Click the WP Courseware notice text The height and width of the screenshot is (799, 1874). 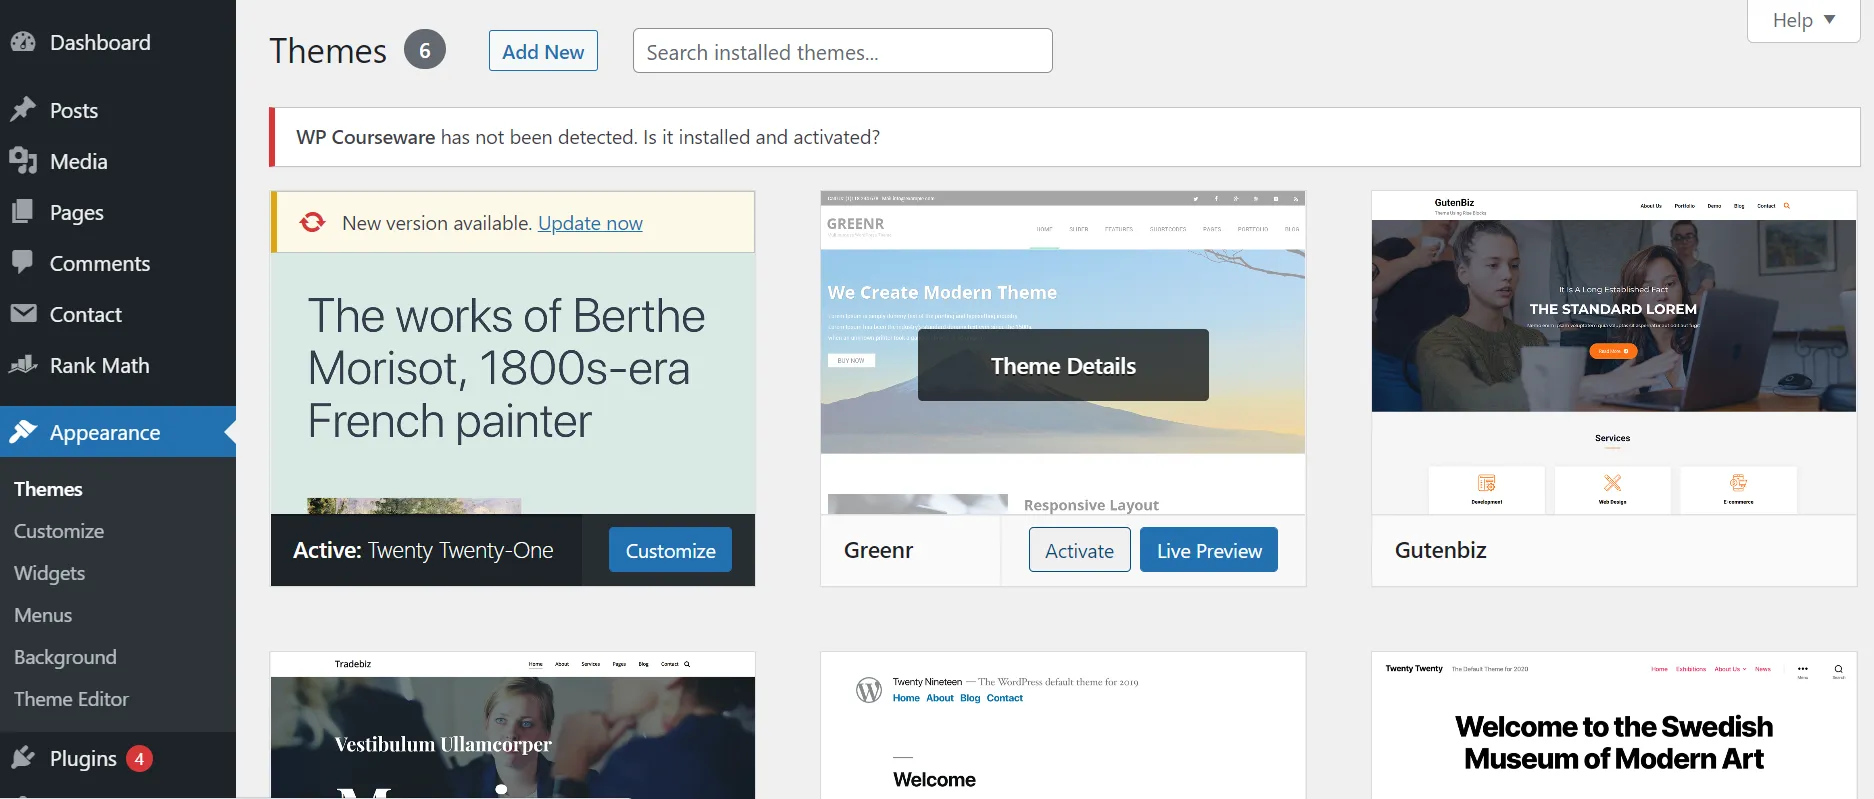point(588,137)
